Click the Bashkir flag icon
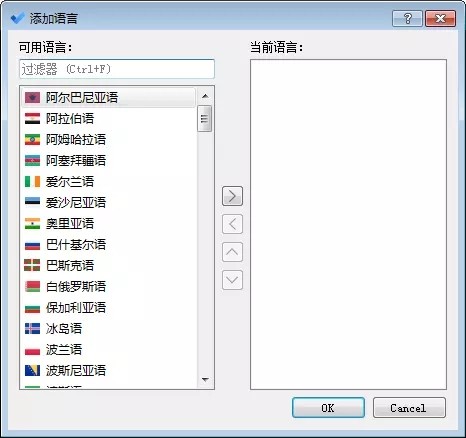Image resolution: width=466 pixels, height=438 pixels. (32, 245)
